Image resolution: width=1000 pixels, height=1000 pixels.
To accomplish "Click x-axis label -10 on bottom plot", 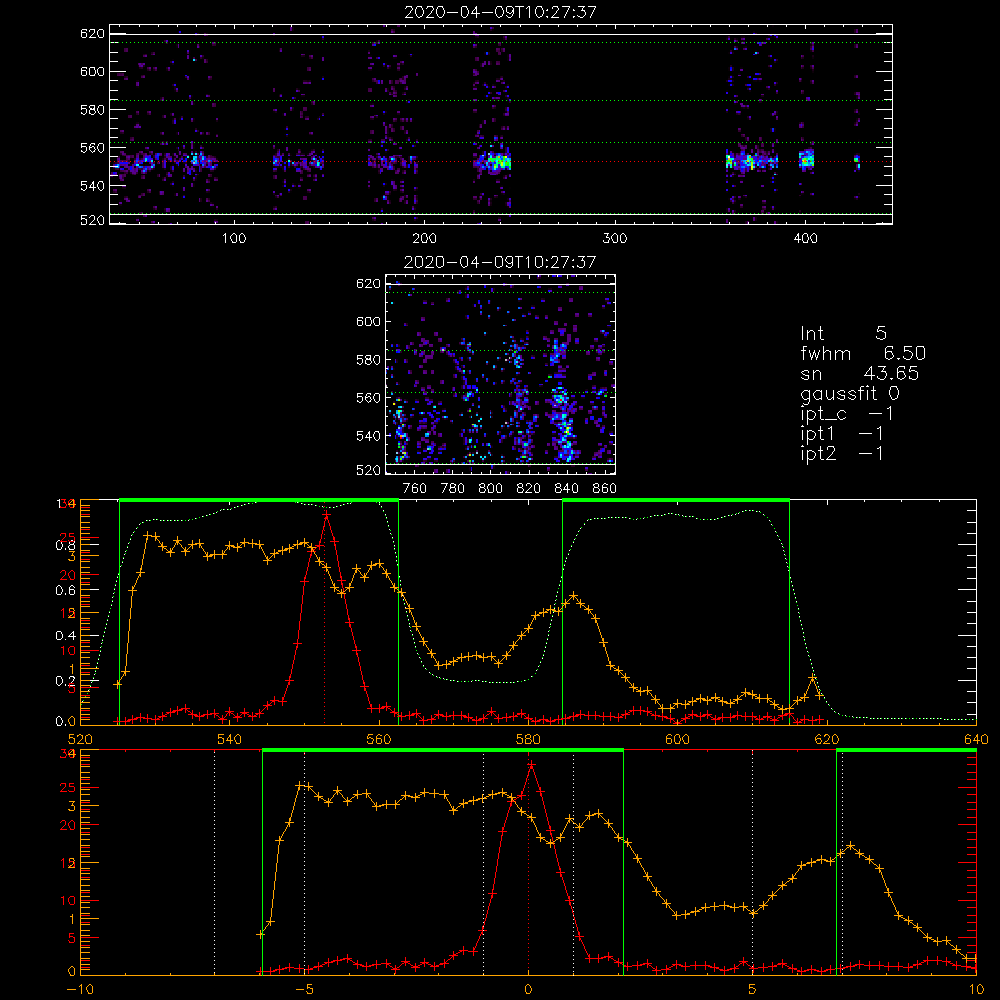I will 80,989.
